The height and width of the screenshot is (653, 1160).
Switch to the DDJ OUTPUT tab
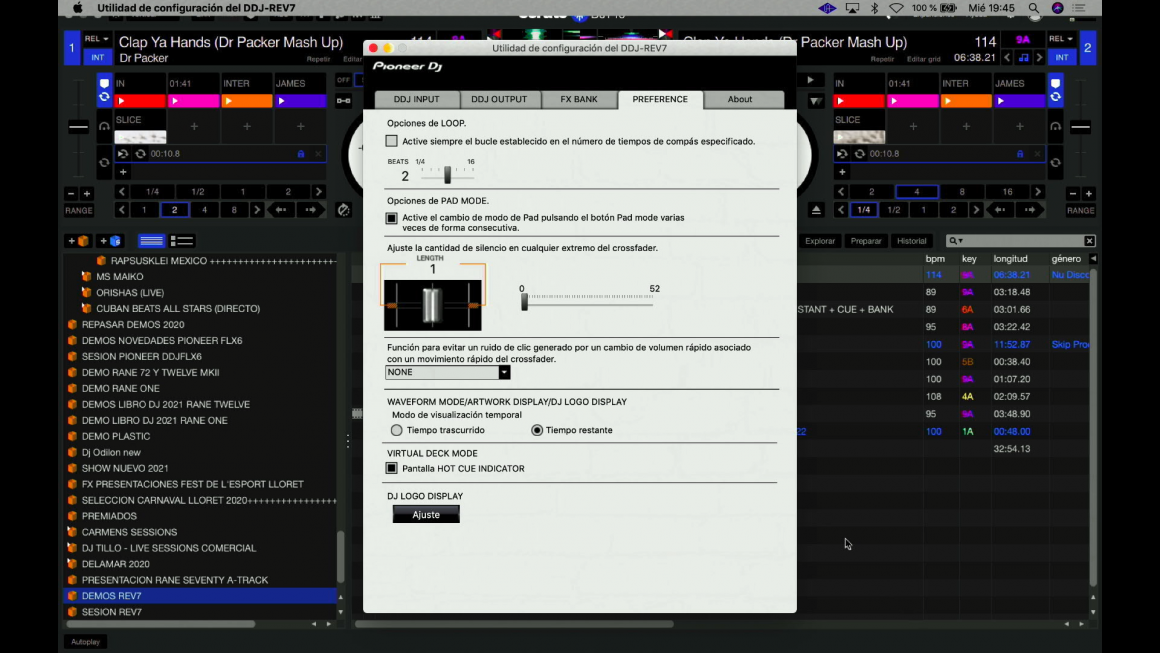[499, 99]
